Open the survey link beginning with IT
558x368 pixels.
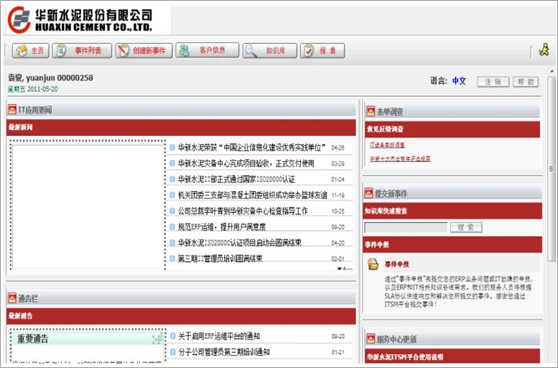point(387,145)
